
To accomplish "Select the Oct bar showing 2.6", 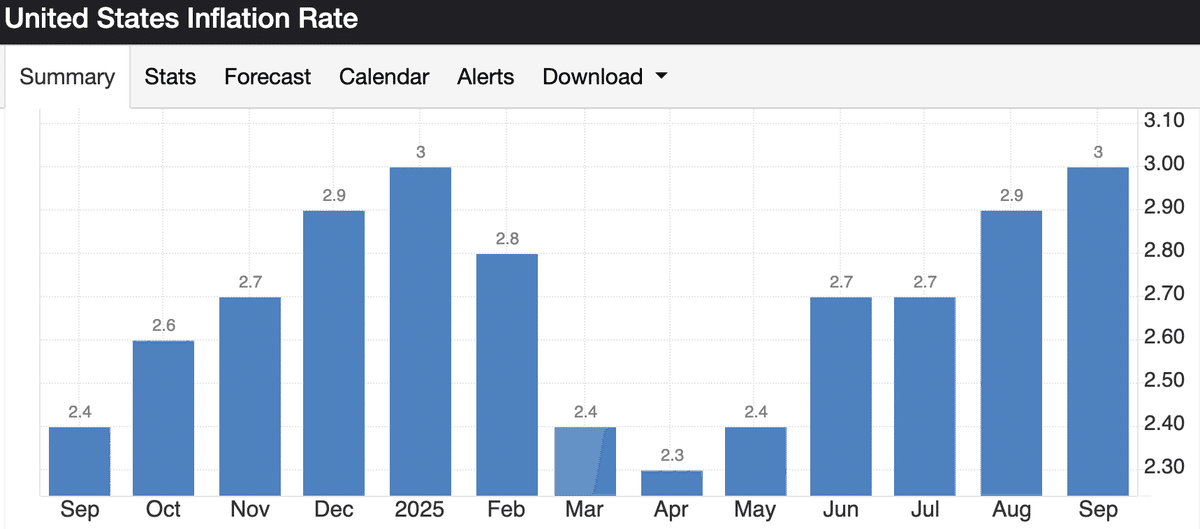I will click(164, 418).
